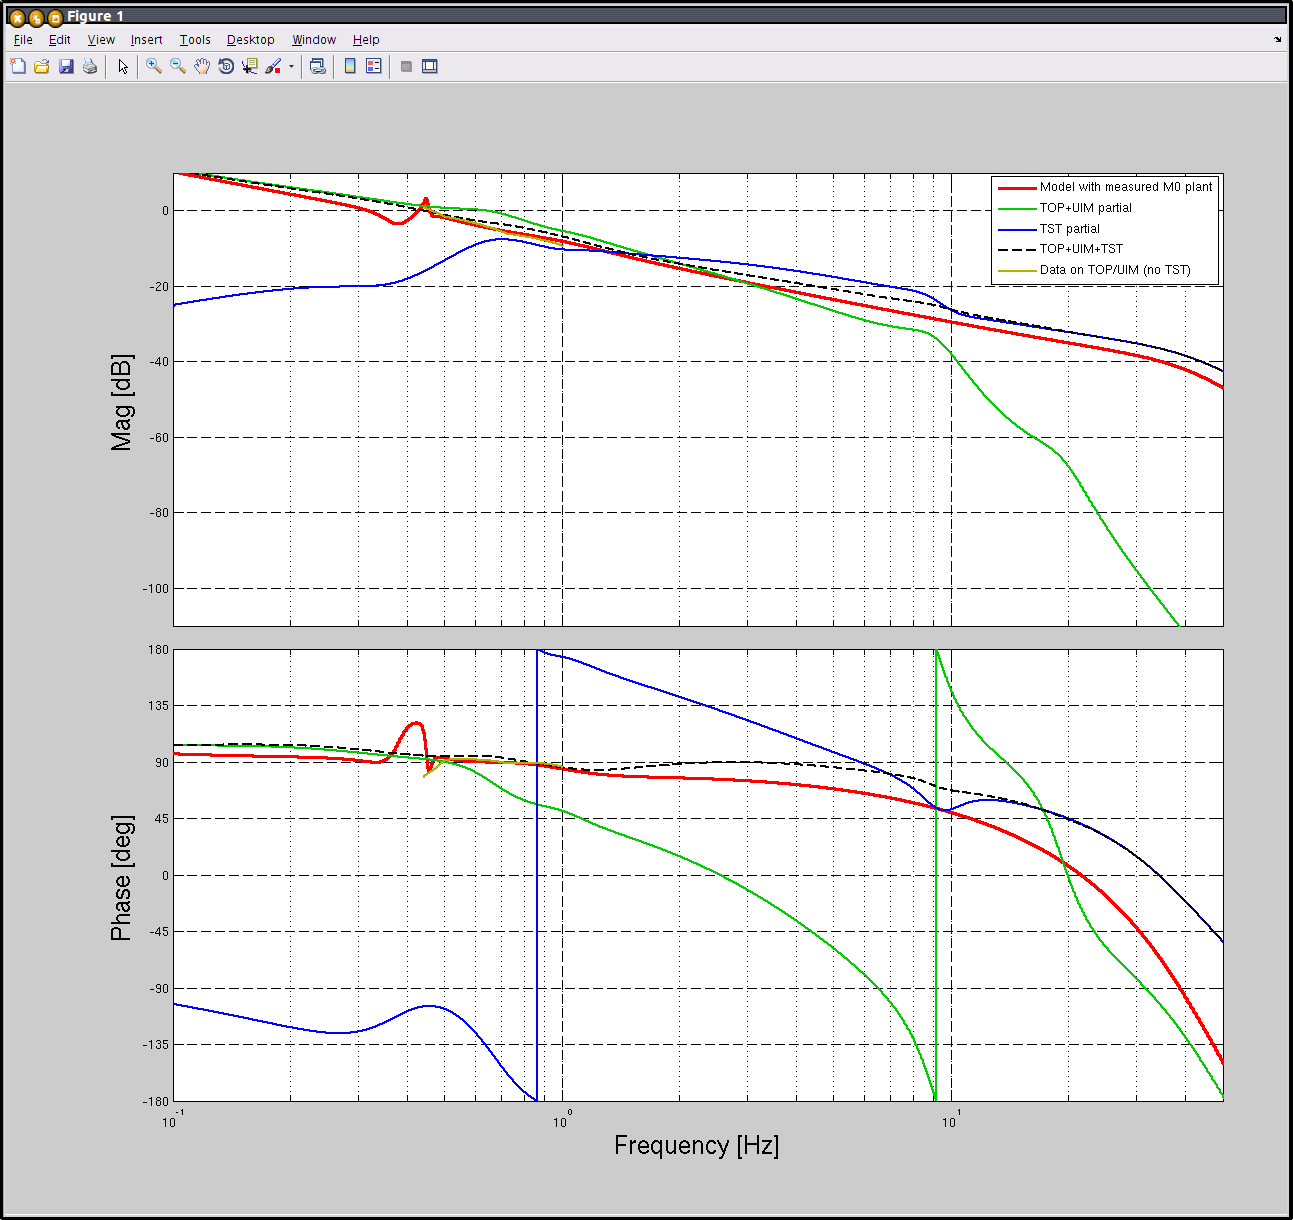Select the Data Cursor tool
Viewport: 1293px width, 1220px height.
[x=250, y=66]
